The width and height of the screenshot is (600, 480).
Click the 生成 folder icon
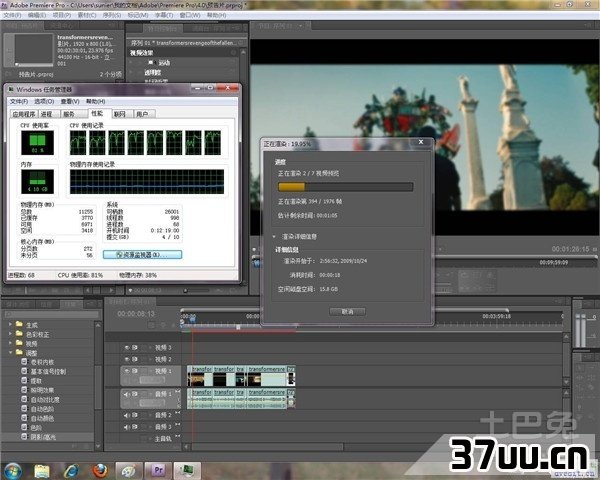[19, 324]
